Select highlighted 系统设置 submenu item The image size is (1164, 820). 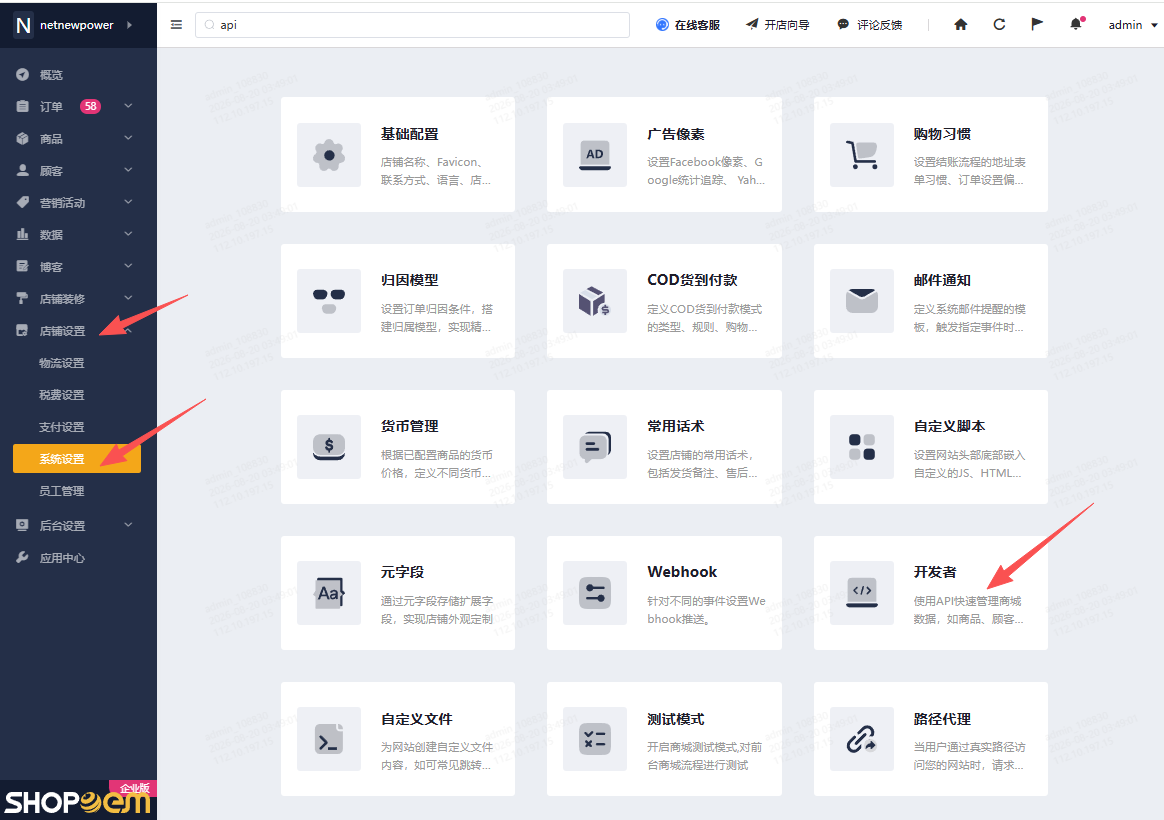pyautogui.click(x=77, y=459)
